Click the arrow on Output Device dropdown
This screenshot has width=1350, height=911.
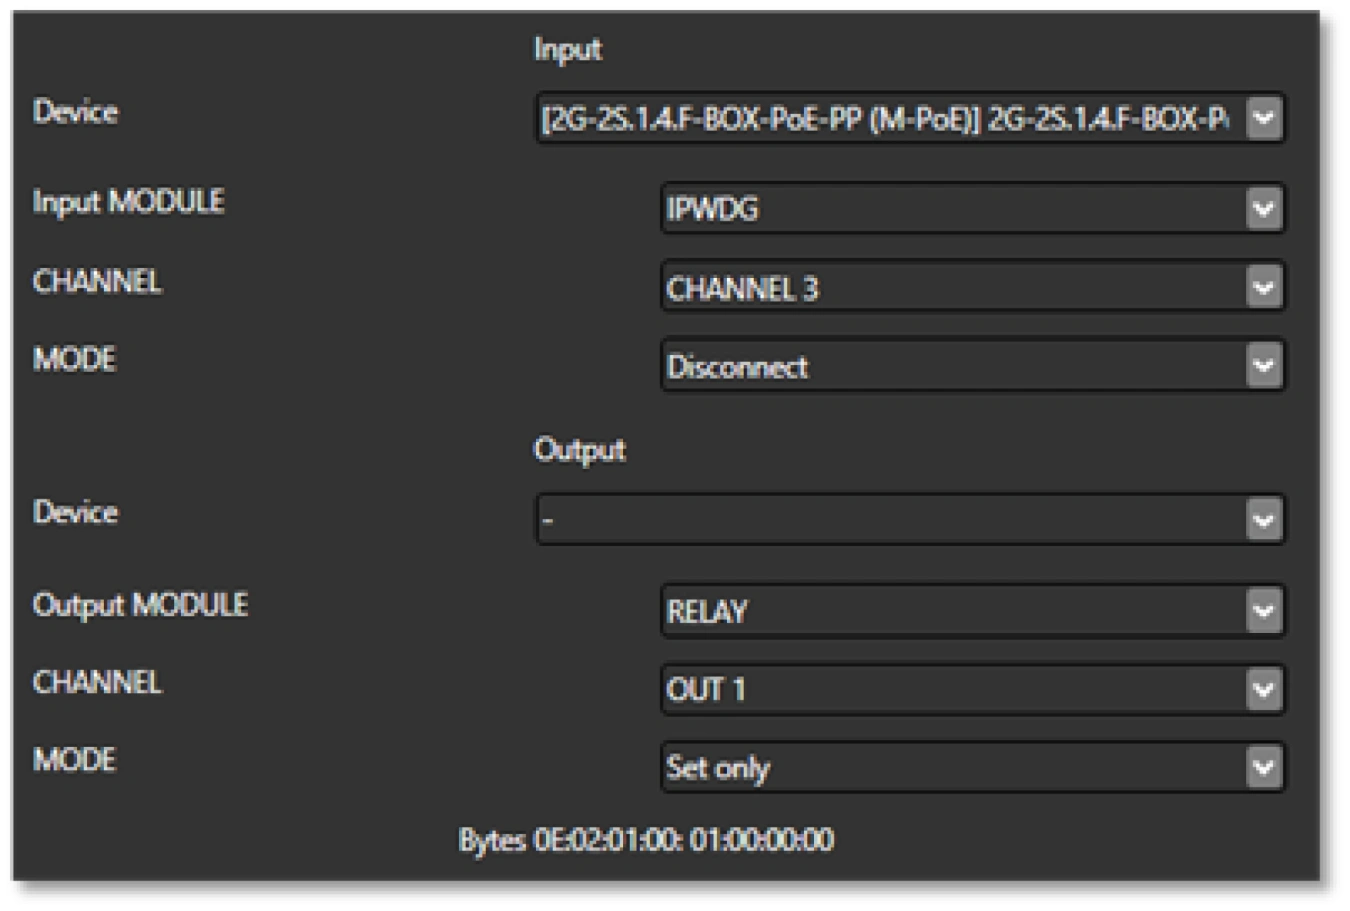tap(1263, 520)
